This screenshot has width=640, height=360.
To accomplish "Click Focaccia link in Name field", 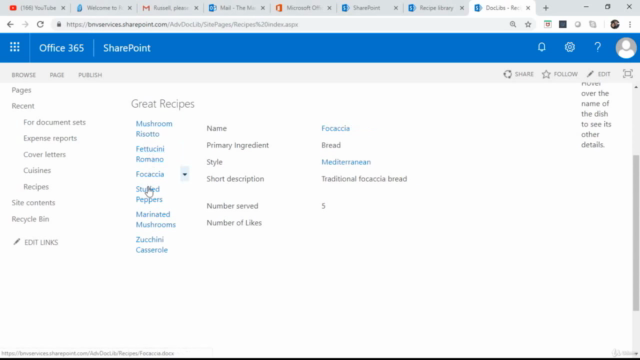I will coord(336,128).
